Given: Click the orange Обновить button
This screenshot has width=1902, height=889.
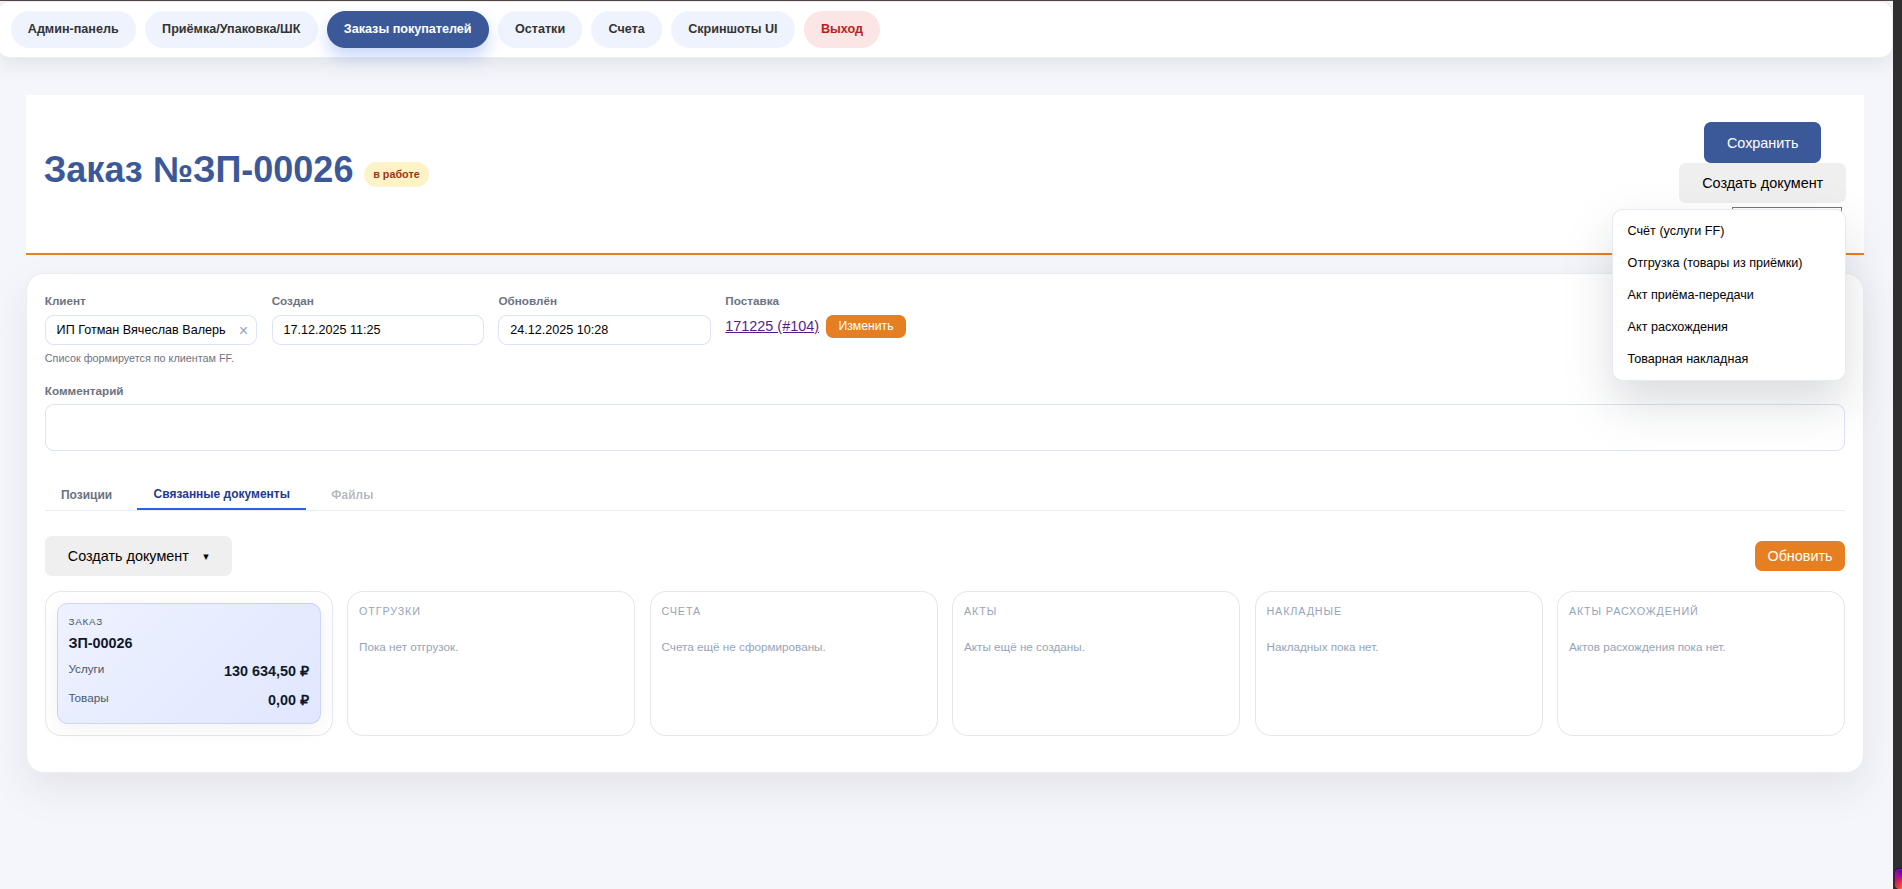Looking at the screenshot, I should (1798, 556).
